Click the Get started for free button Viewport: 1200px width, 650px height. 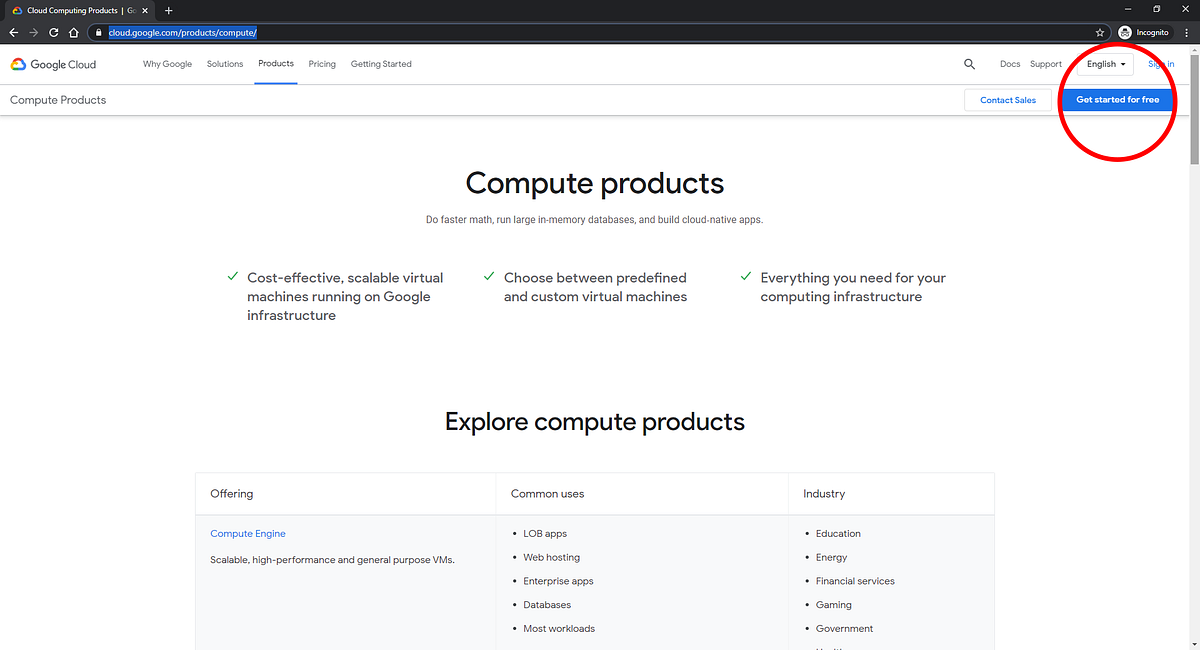click(1117, 99)
